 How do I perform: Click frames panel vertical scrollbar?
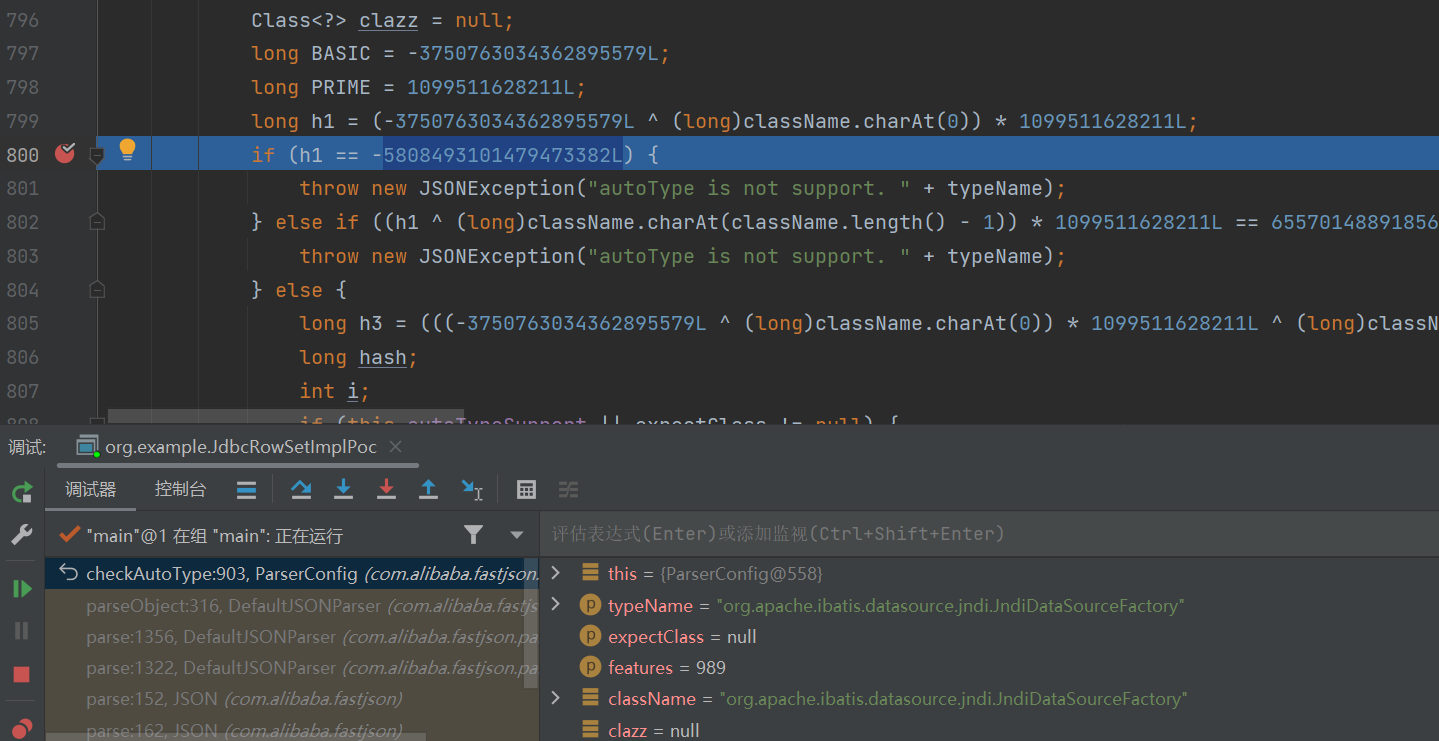(x=531, y=624)
